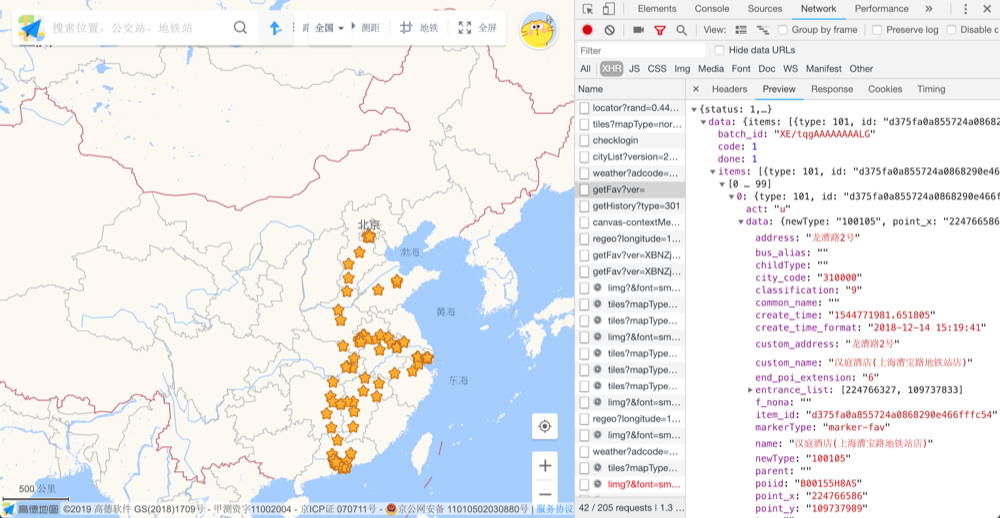
Task: Enable Preserve log checkbox
Action: click(877, 29)
